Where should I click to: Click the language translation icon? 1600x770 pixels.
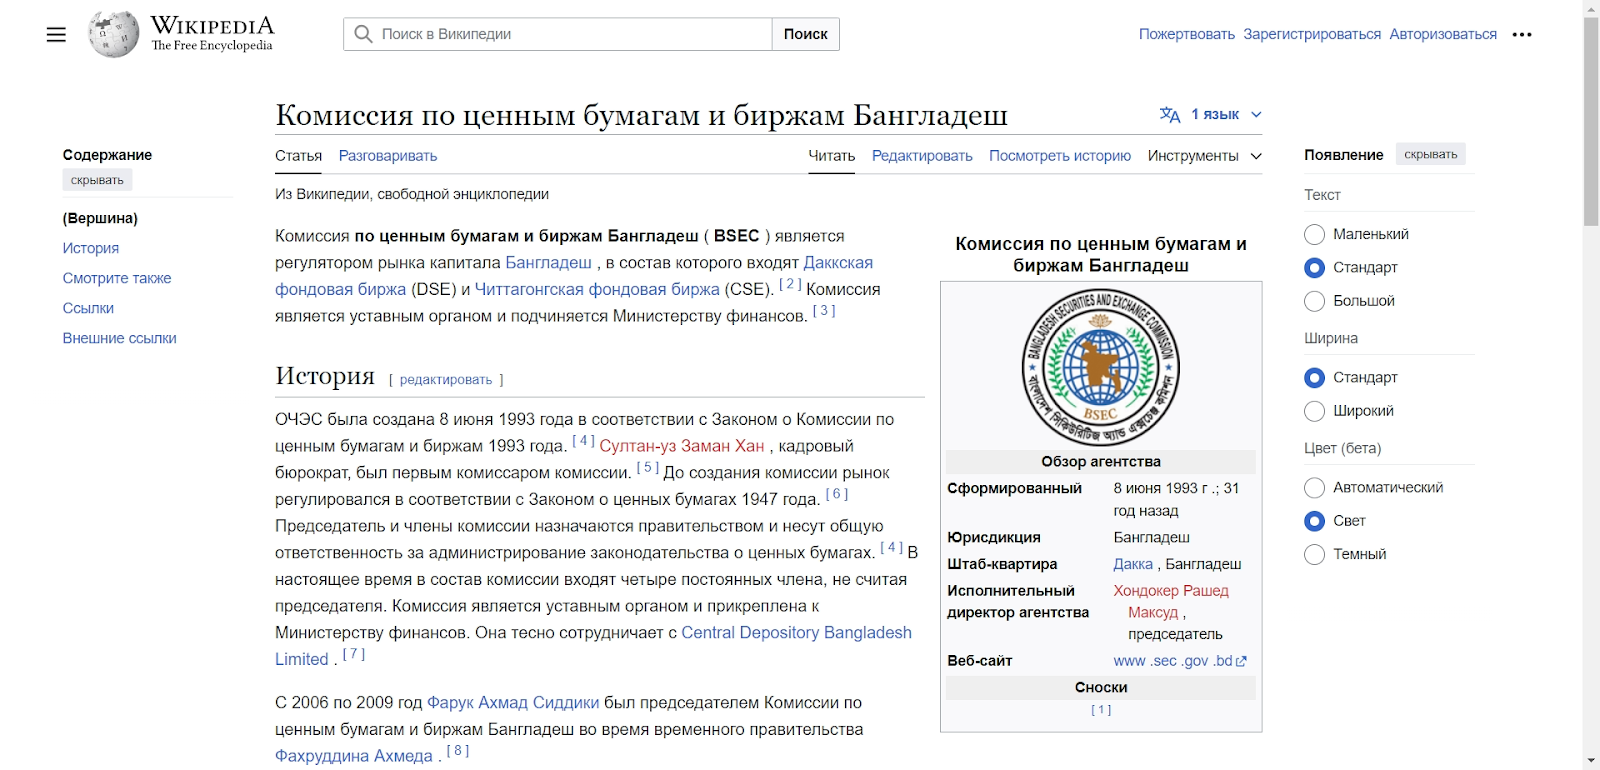pyautogui.click(x=1170, y=115)
